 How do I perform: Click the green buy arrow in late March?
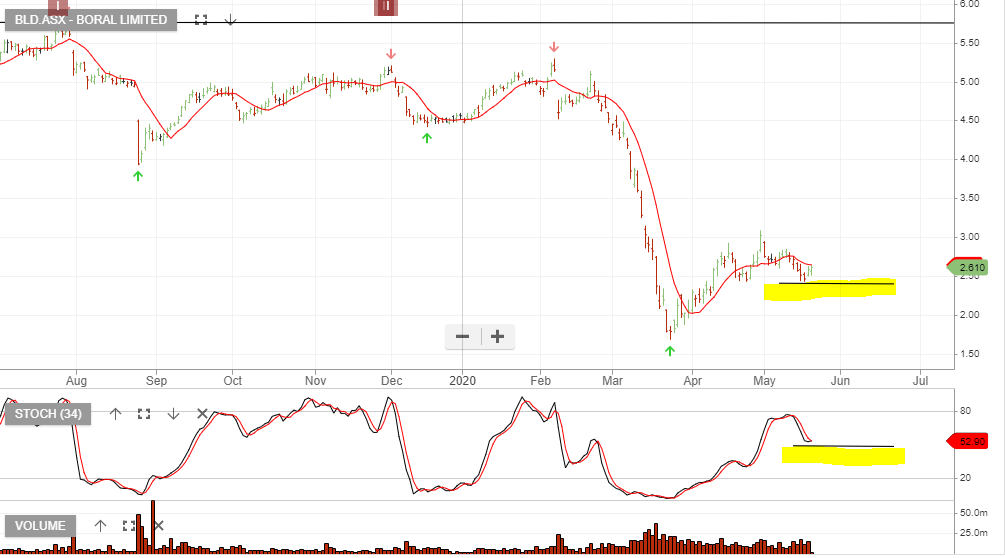click(670, 350)
